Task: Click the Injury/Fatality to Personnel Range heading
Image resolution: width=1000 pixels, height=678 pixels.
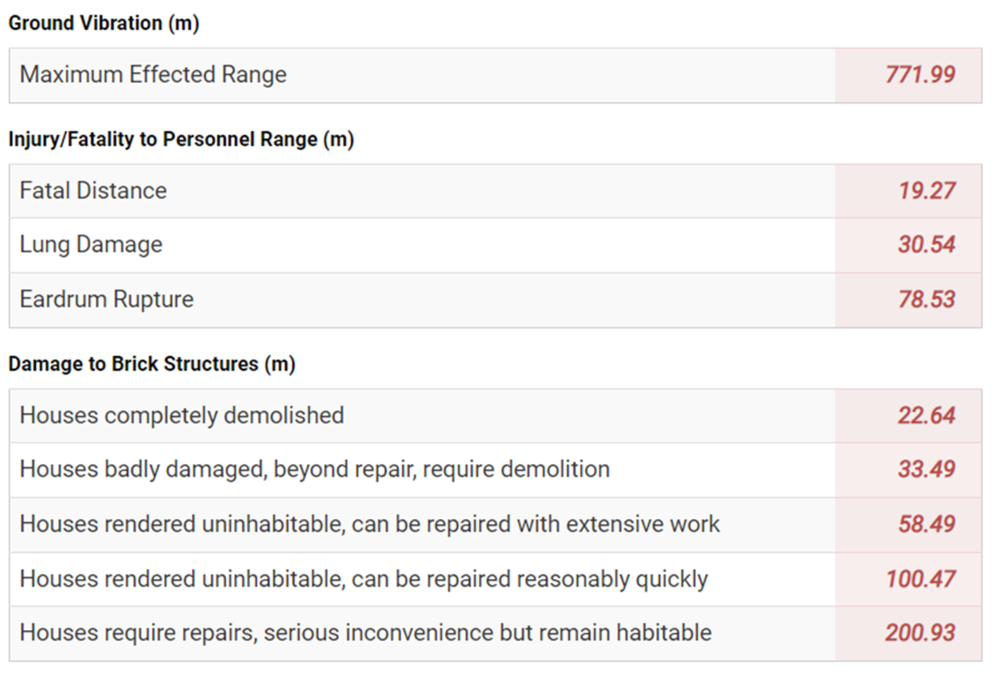Action: tap(181, 140)
